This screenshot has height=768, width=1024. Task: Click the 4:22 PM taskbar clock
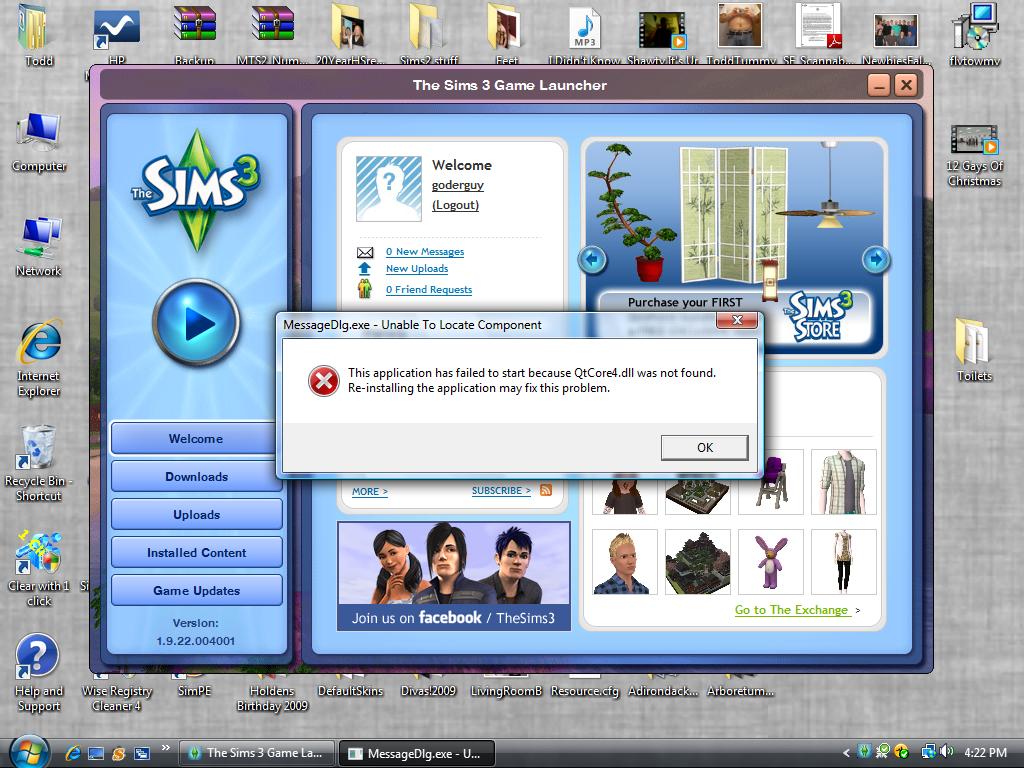pos(985,752)
